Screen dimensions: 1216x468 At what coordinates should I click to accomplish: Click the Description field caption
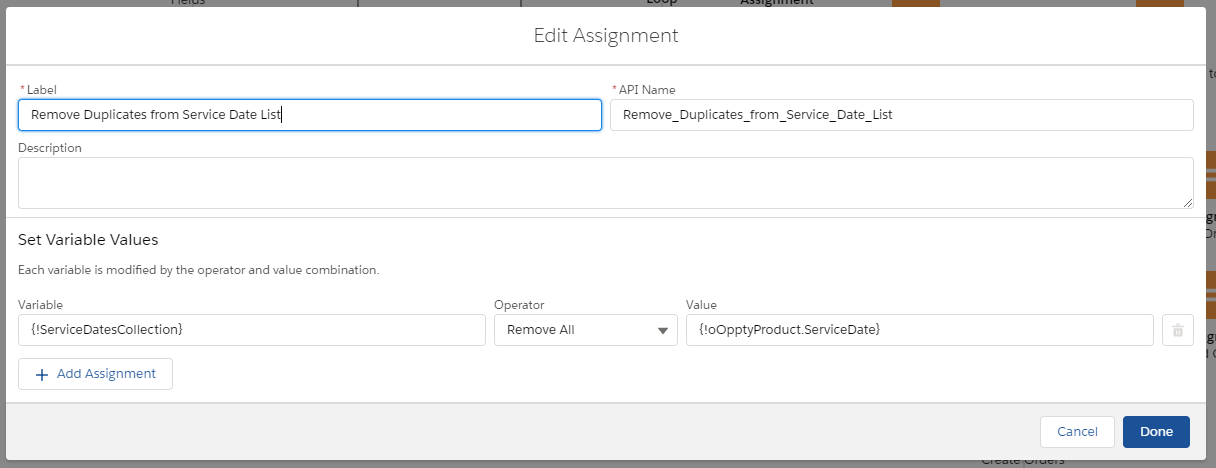click(50, 148)
